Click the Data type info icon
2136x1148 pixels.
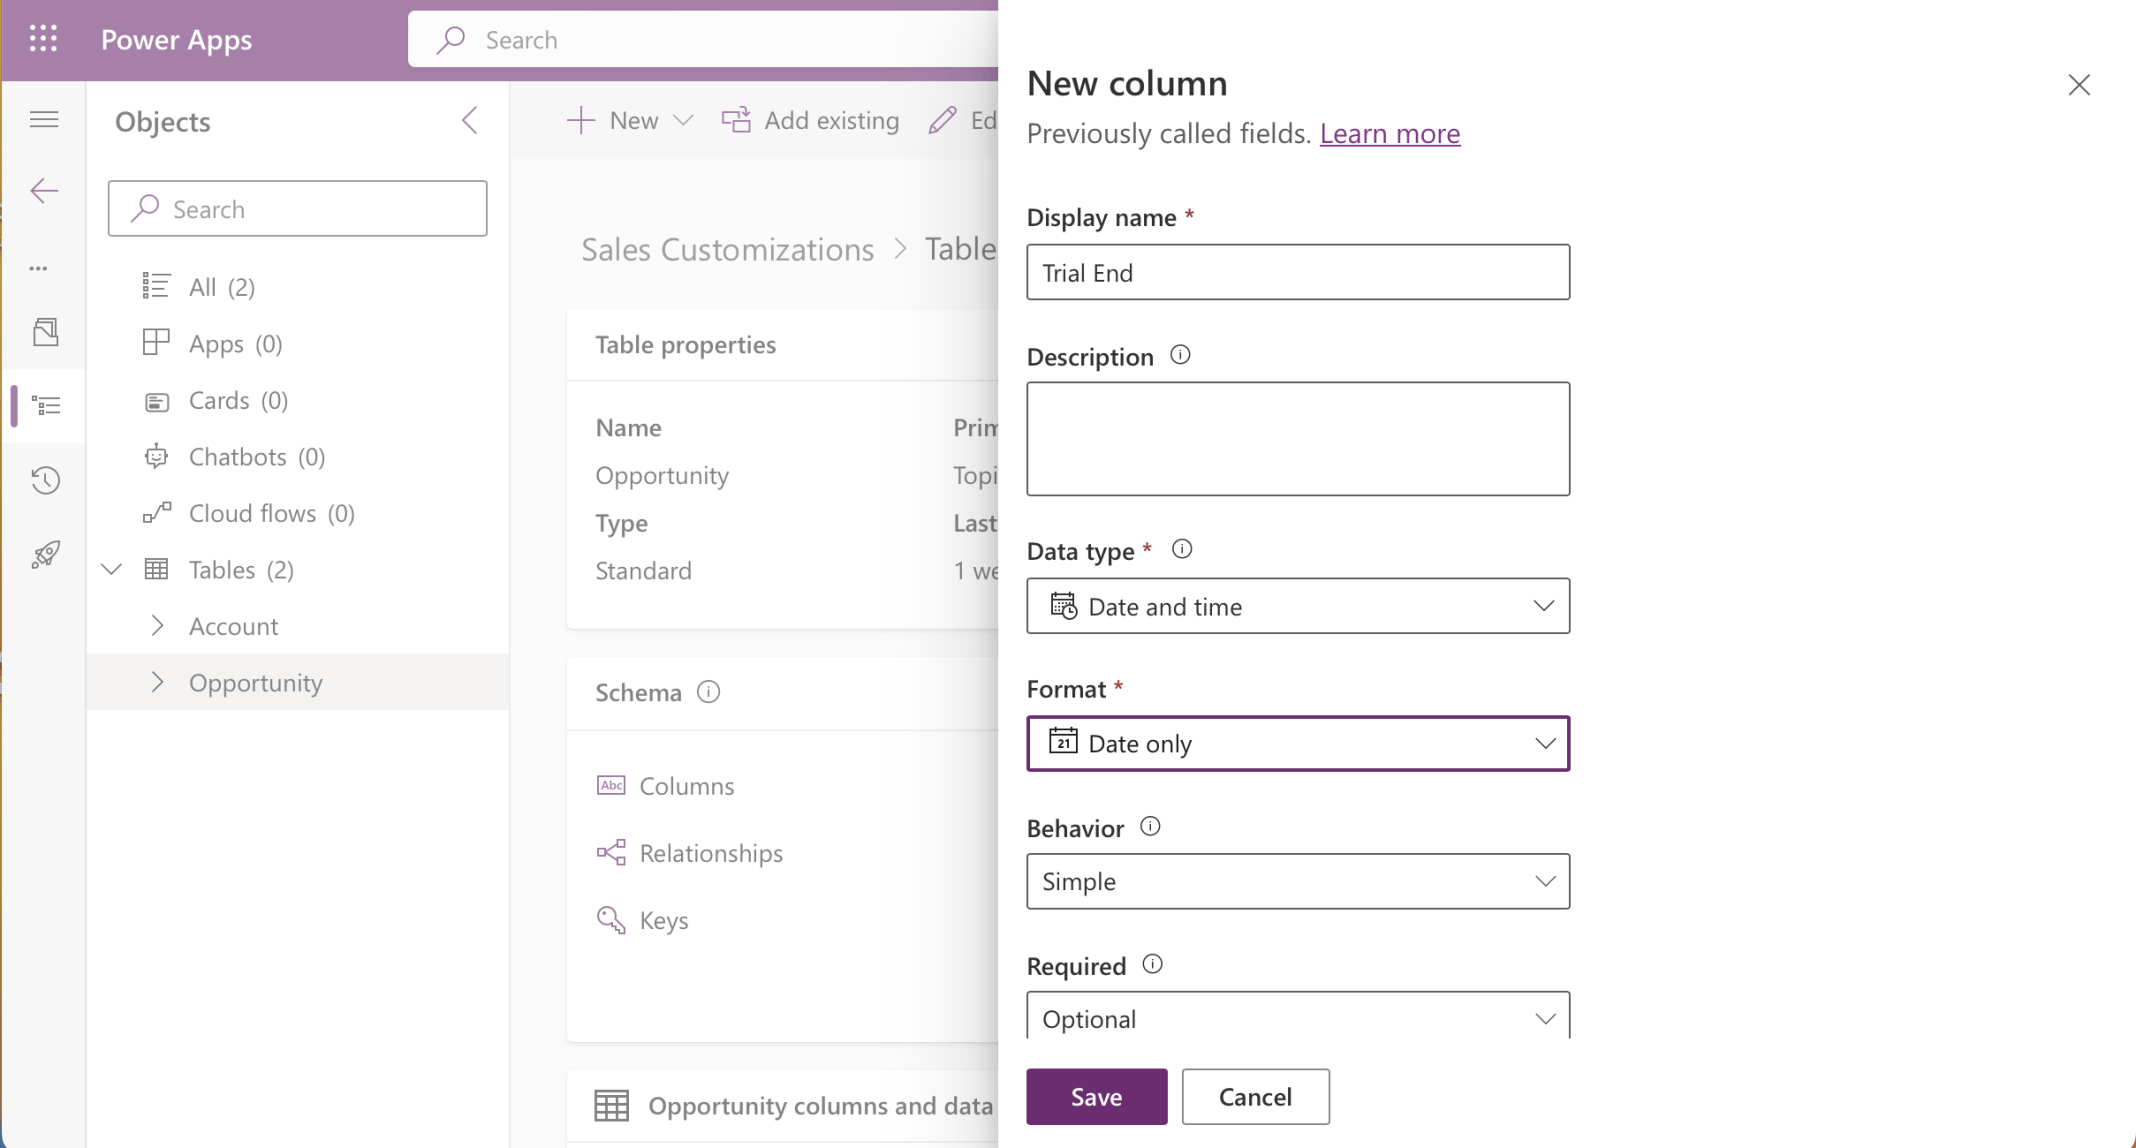point(1181,549)
